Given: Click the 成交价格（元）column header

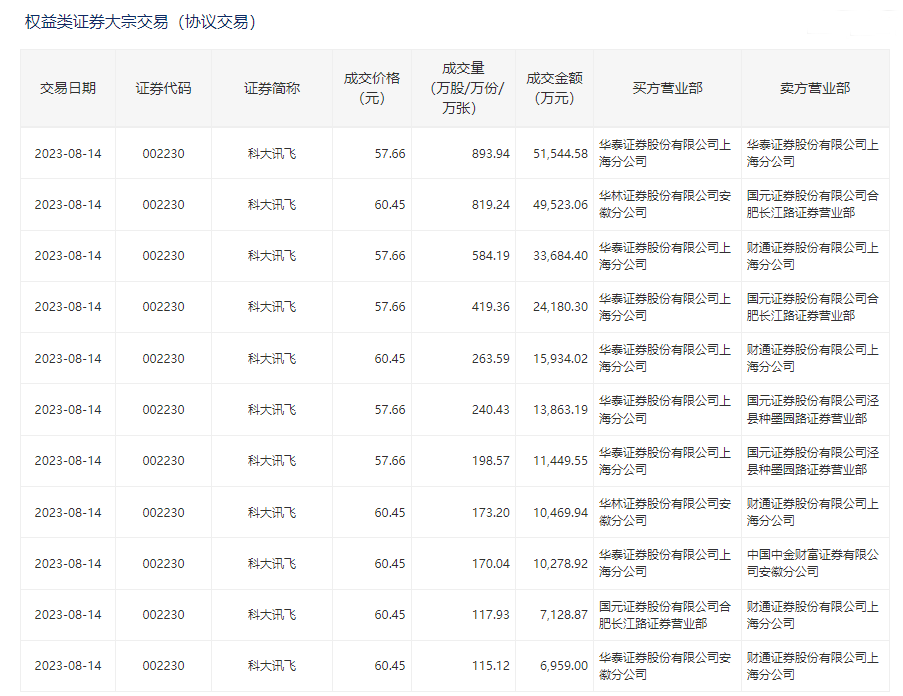Looking at the screenshot, I should pos(370,88).
